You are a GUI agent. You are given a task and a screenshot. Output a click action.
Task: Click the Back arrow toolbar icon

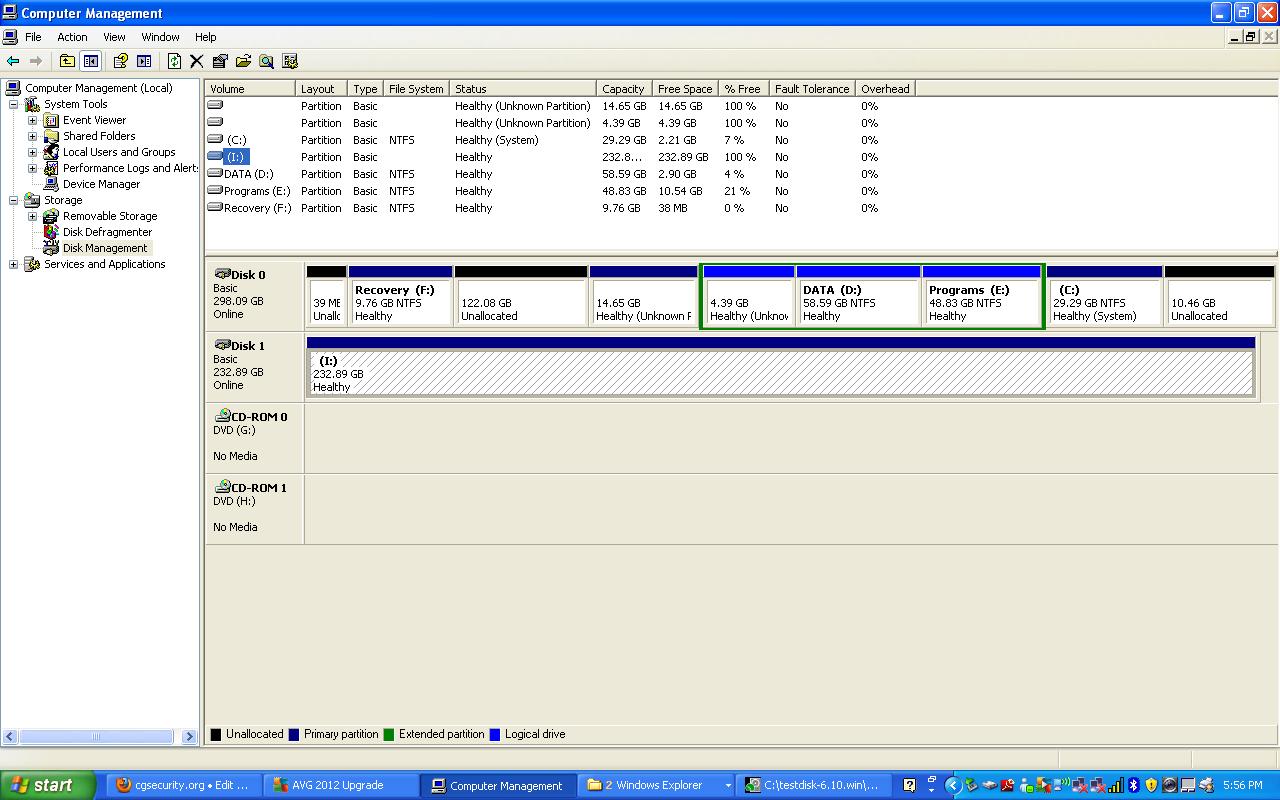(x=13, y=61)
